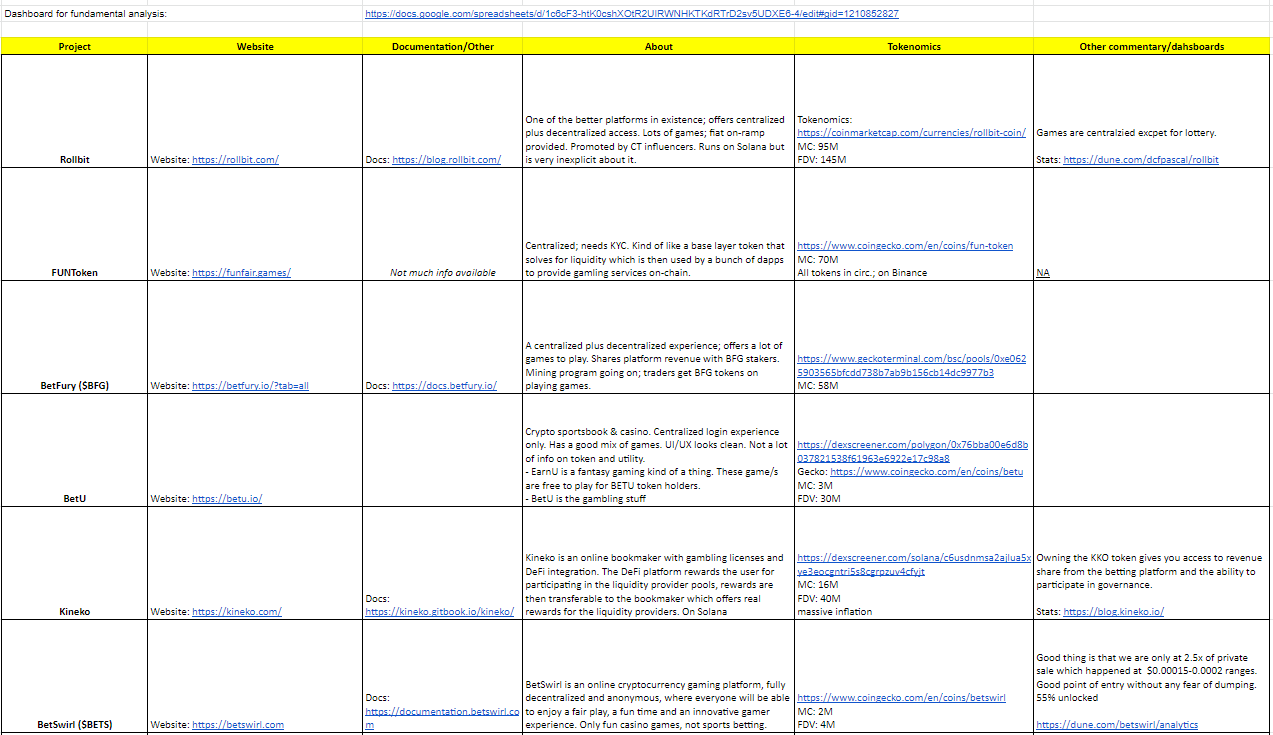Click the NA link in the FUNToken row
This screenshot has width=1273, height=735.
coord(1043,273)
